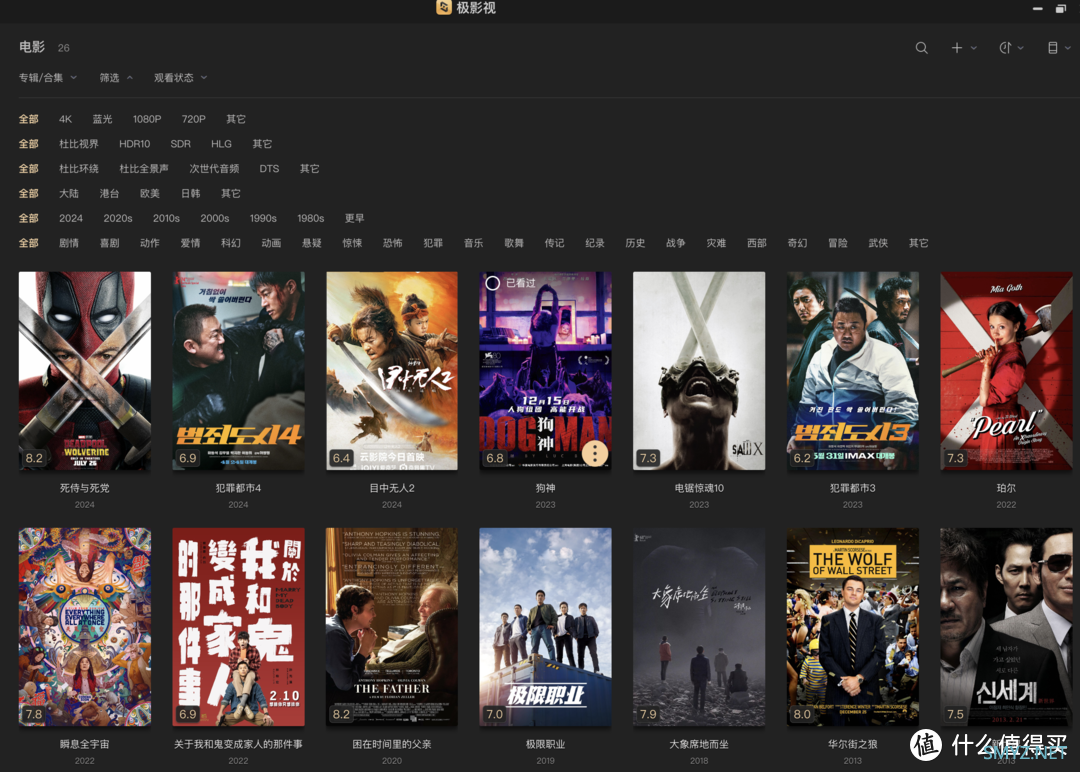This screenshot has height=772, width=1080.
Task: Filter by 喜剧 genre
Action: point(110,243)
